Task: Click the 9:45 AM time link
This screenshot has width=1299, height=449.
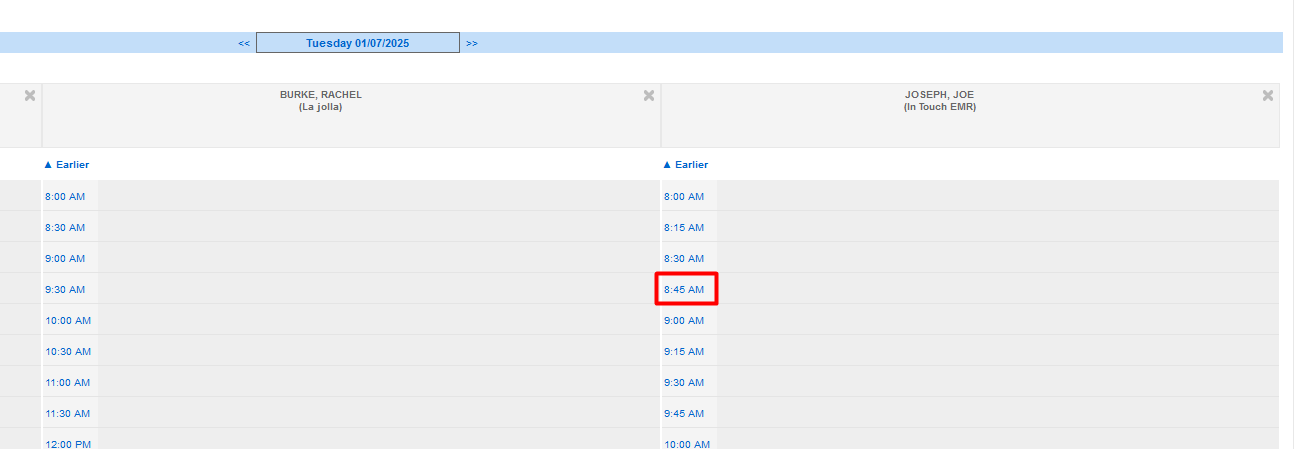Action: (684, 414)
